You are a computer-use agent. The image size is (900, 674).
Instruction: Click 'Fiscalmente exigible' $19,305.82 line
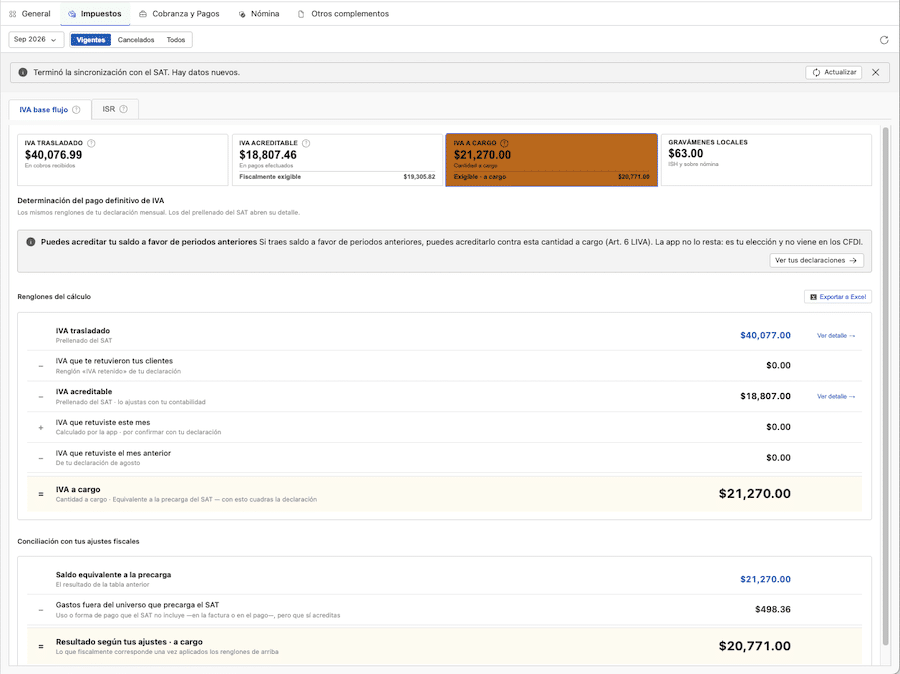pos(337,177)
